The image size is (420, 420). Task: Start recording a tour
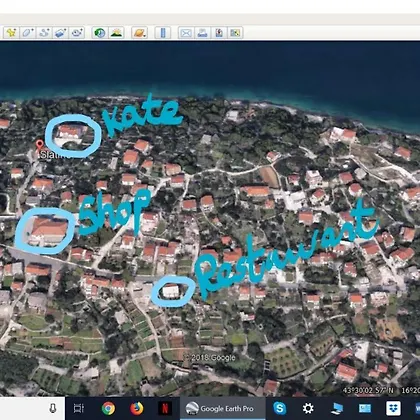(x=77, y=33)
